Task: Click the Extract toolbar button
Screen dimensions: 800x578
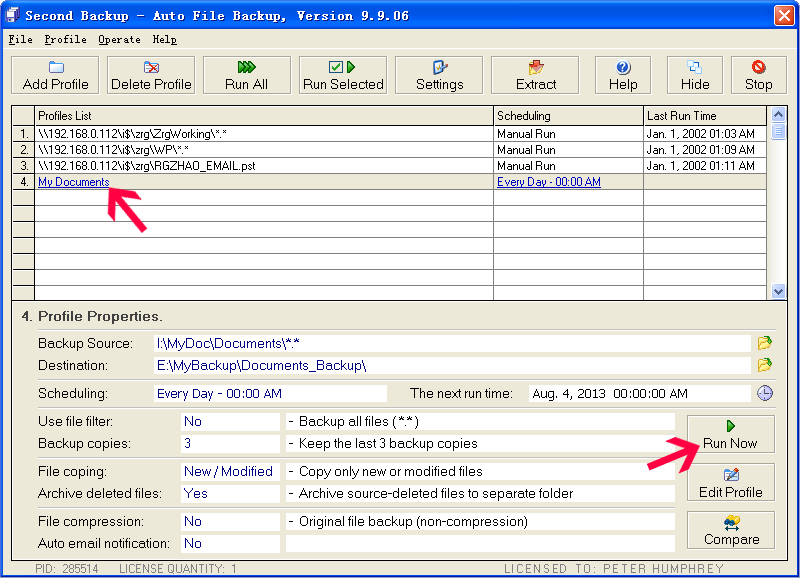Action: (535, 75)
